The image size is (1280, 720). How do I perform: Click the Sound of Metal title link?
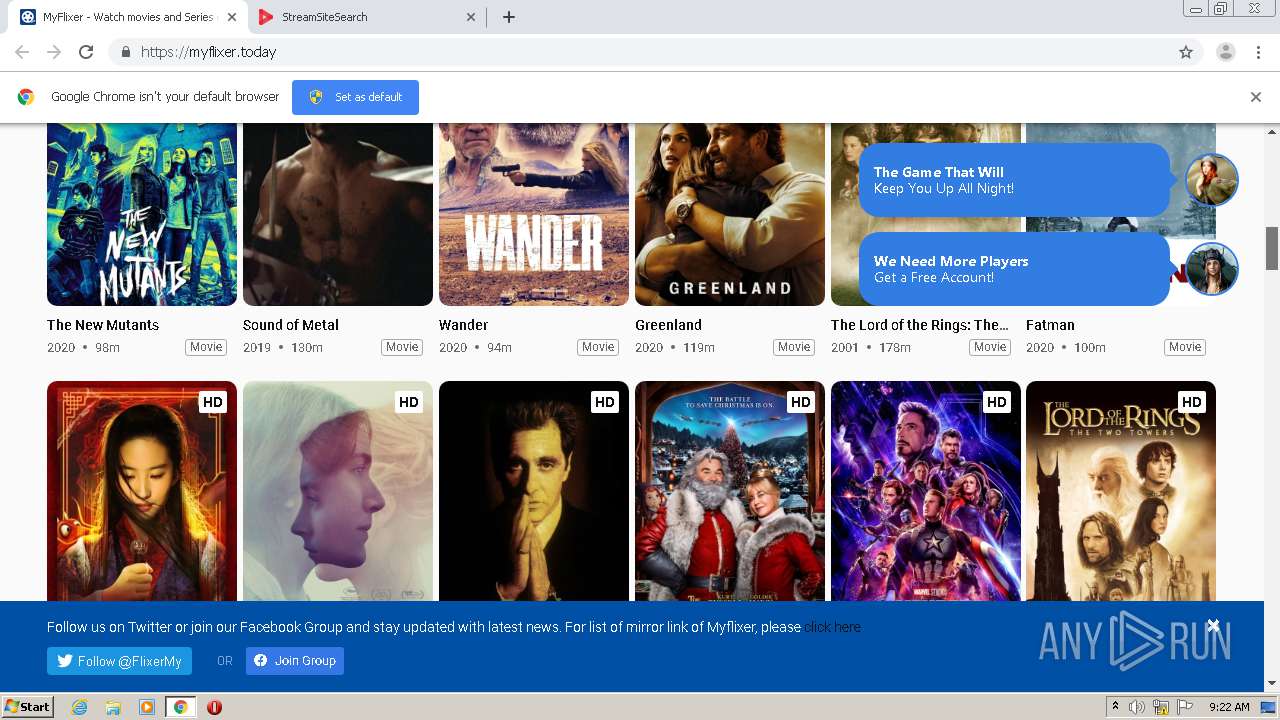[x=291, y=325]
